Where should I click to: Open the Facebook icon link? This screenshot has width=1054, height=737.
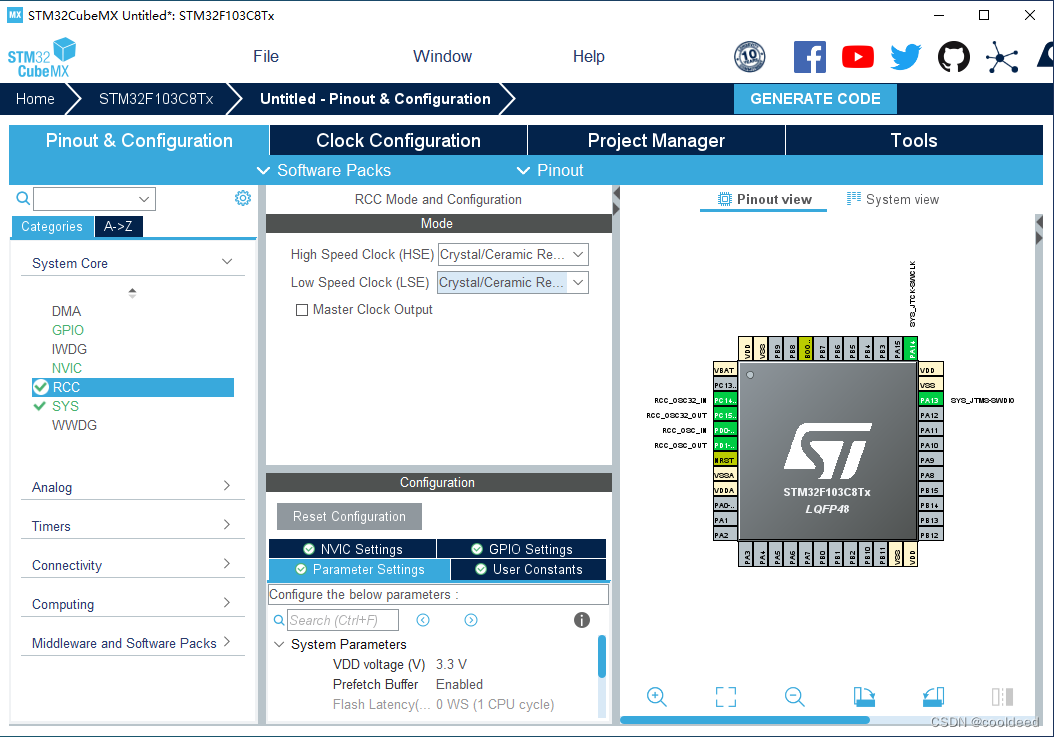(809, 56)
